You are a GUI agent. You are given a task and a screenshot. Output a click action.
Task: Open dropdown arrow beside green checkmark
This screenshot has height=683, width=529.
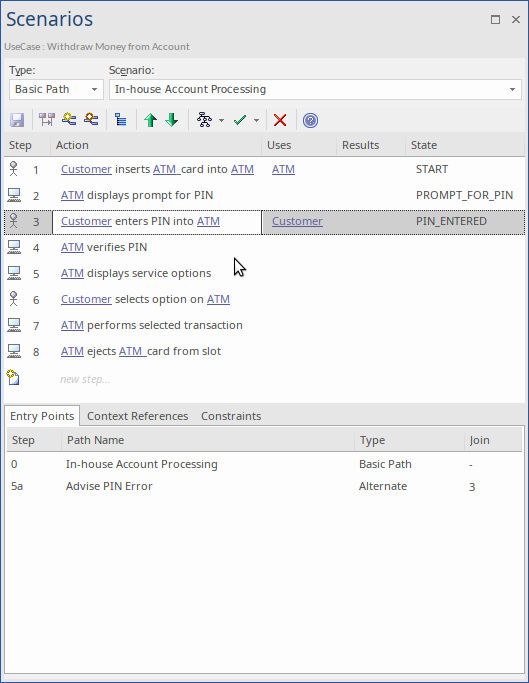tap(256, 120)
